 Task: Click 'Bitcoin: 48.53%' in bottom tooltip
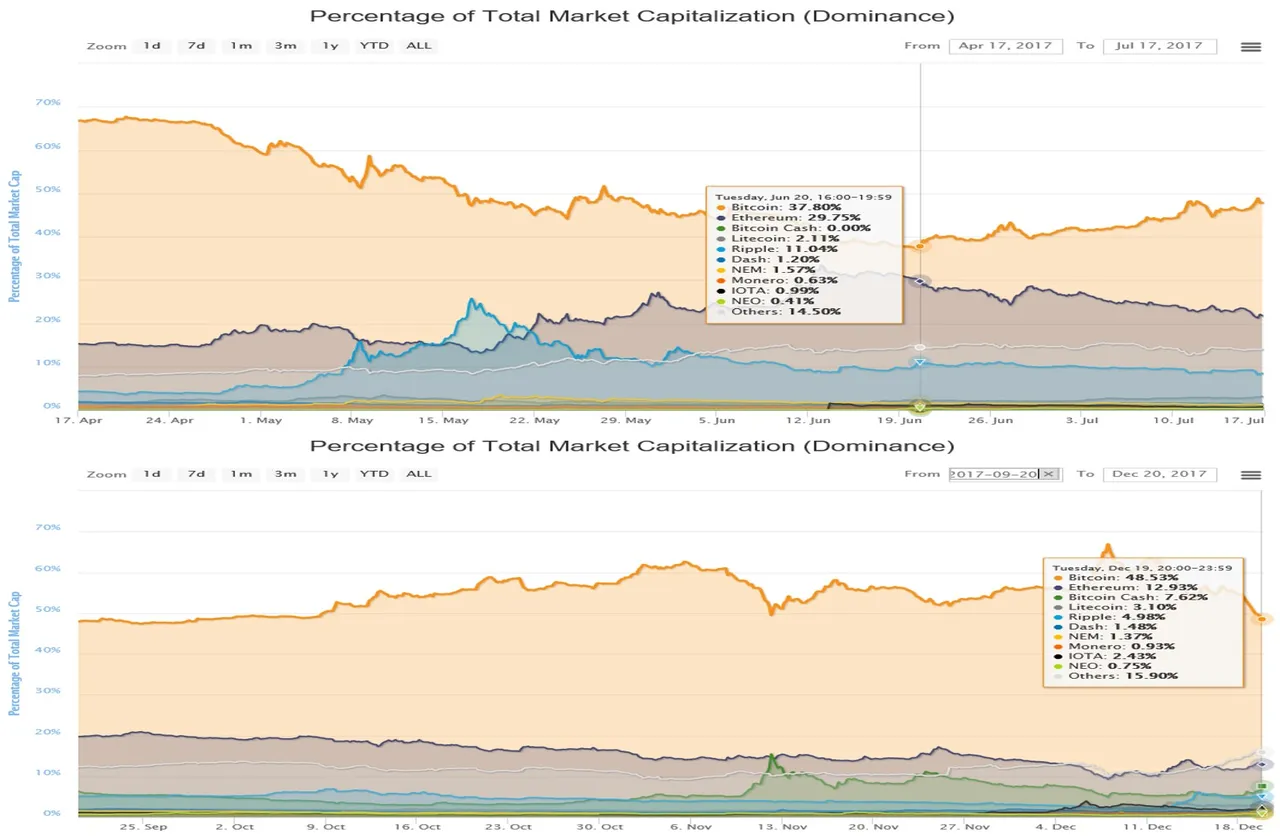coord(1124,577)
